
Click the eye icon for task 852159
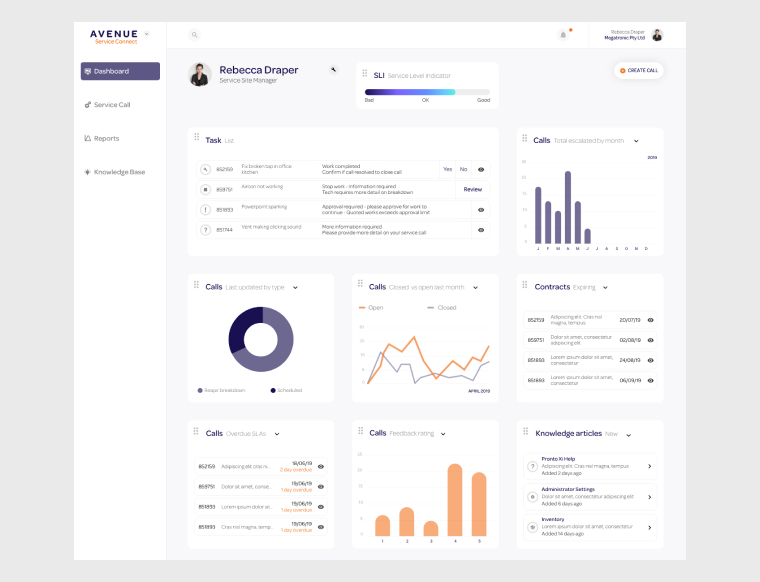click(481, 170)
